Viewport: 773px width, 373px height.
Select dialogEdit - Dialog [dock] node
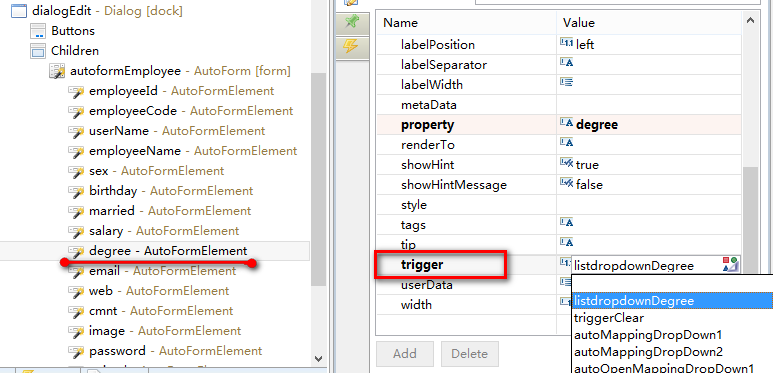pyautogui.click(x=106, y=11)
